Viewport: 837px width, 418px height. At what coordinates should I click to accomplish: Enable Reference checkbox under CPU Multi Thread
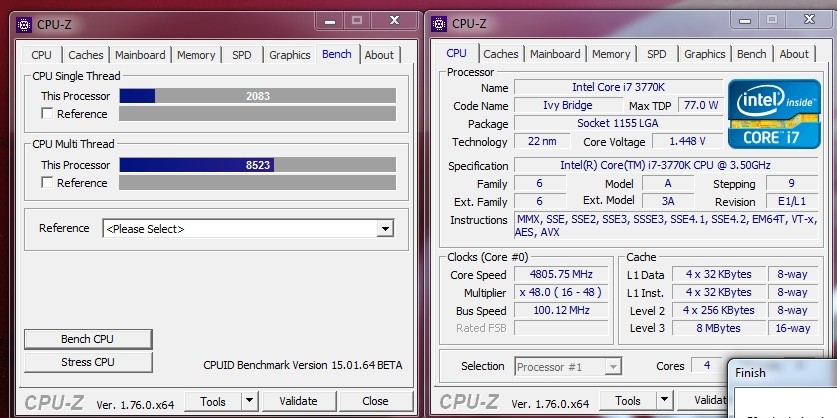[x=47, y=183]
